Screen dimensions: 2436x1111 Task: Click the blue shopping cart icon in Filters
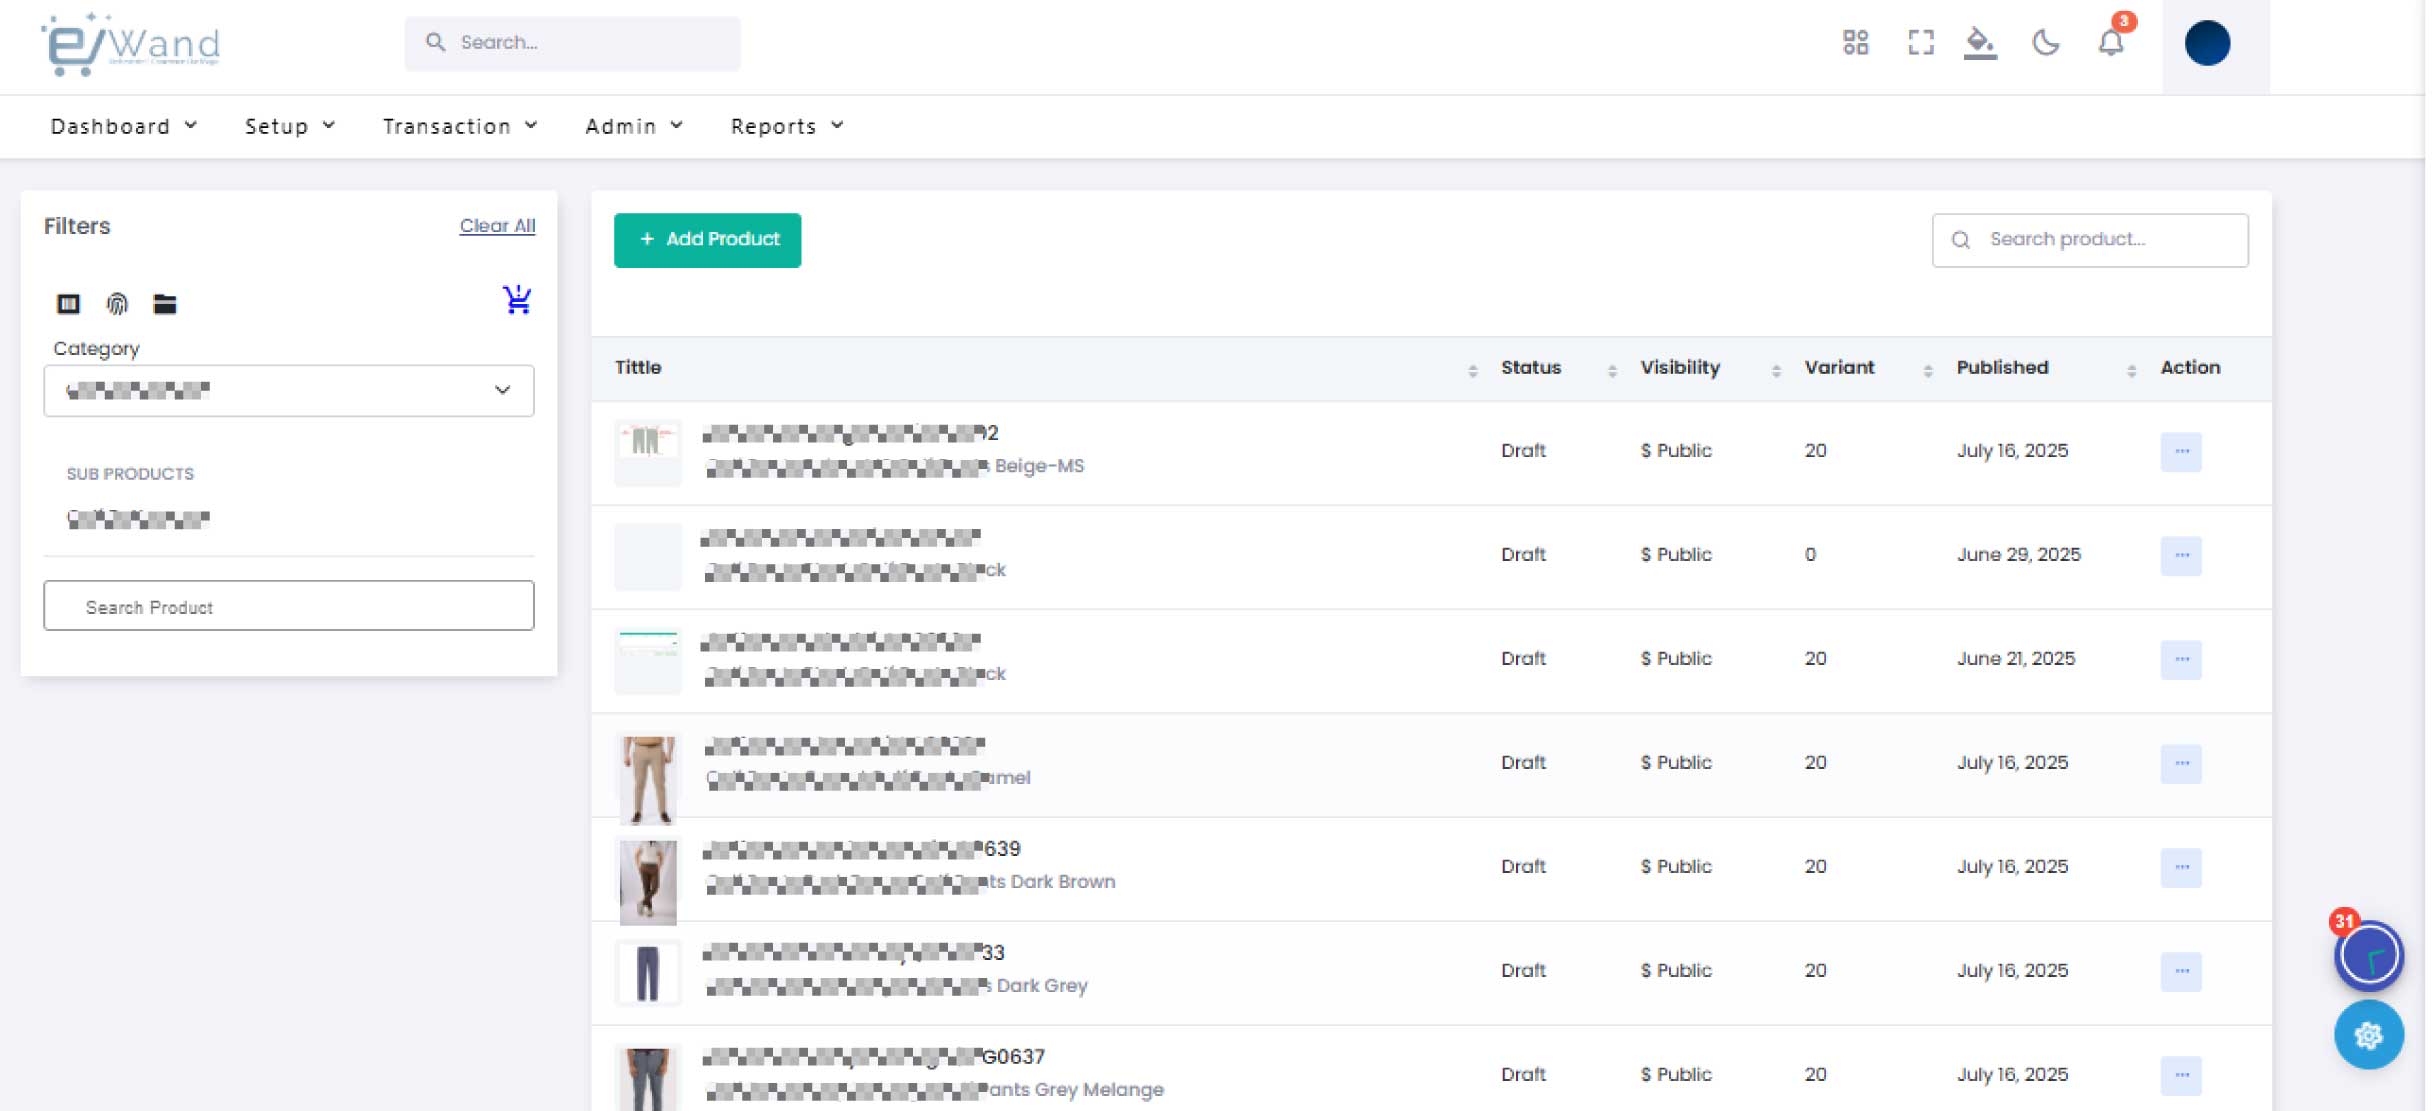(517, 299)
